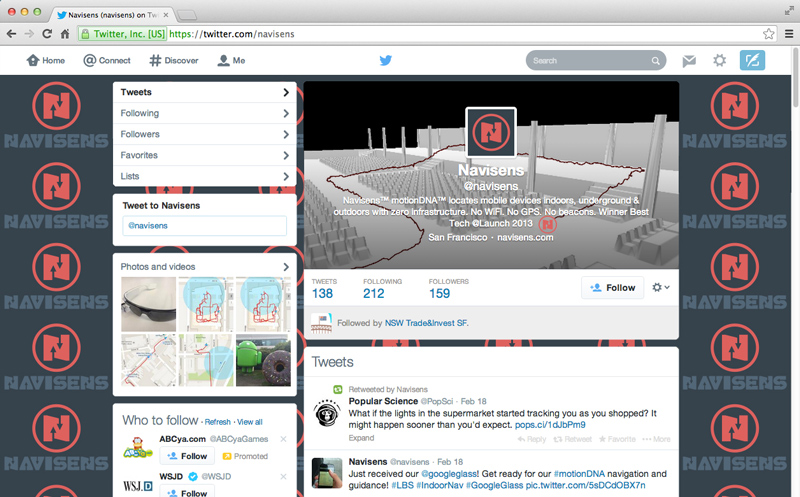Click the site security lock badge
The width and height of the screenshot is (800, 497).
click(122, 34)
